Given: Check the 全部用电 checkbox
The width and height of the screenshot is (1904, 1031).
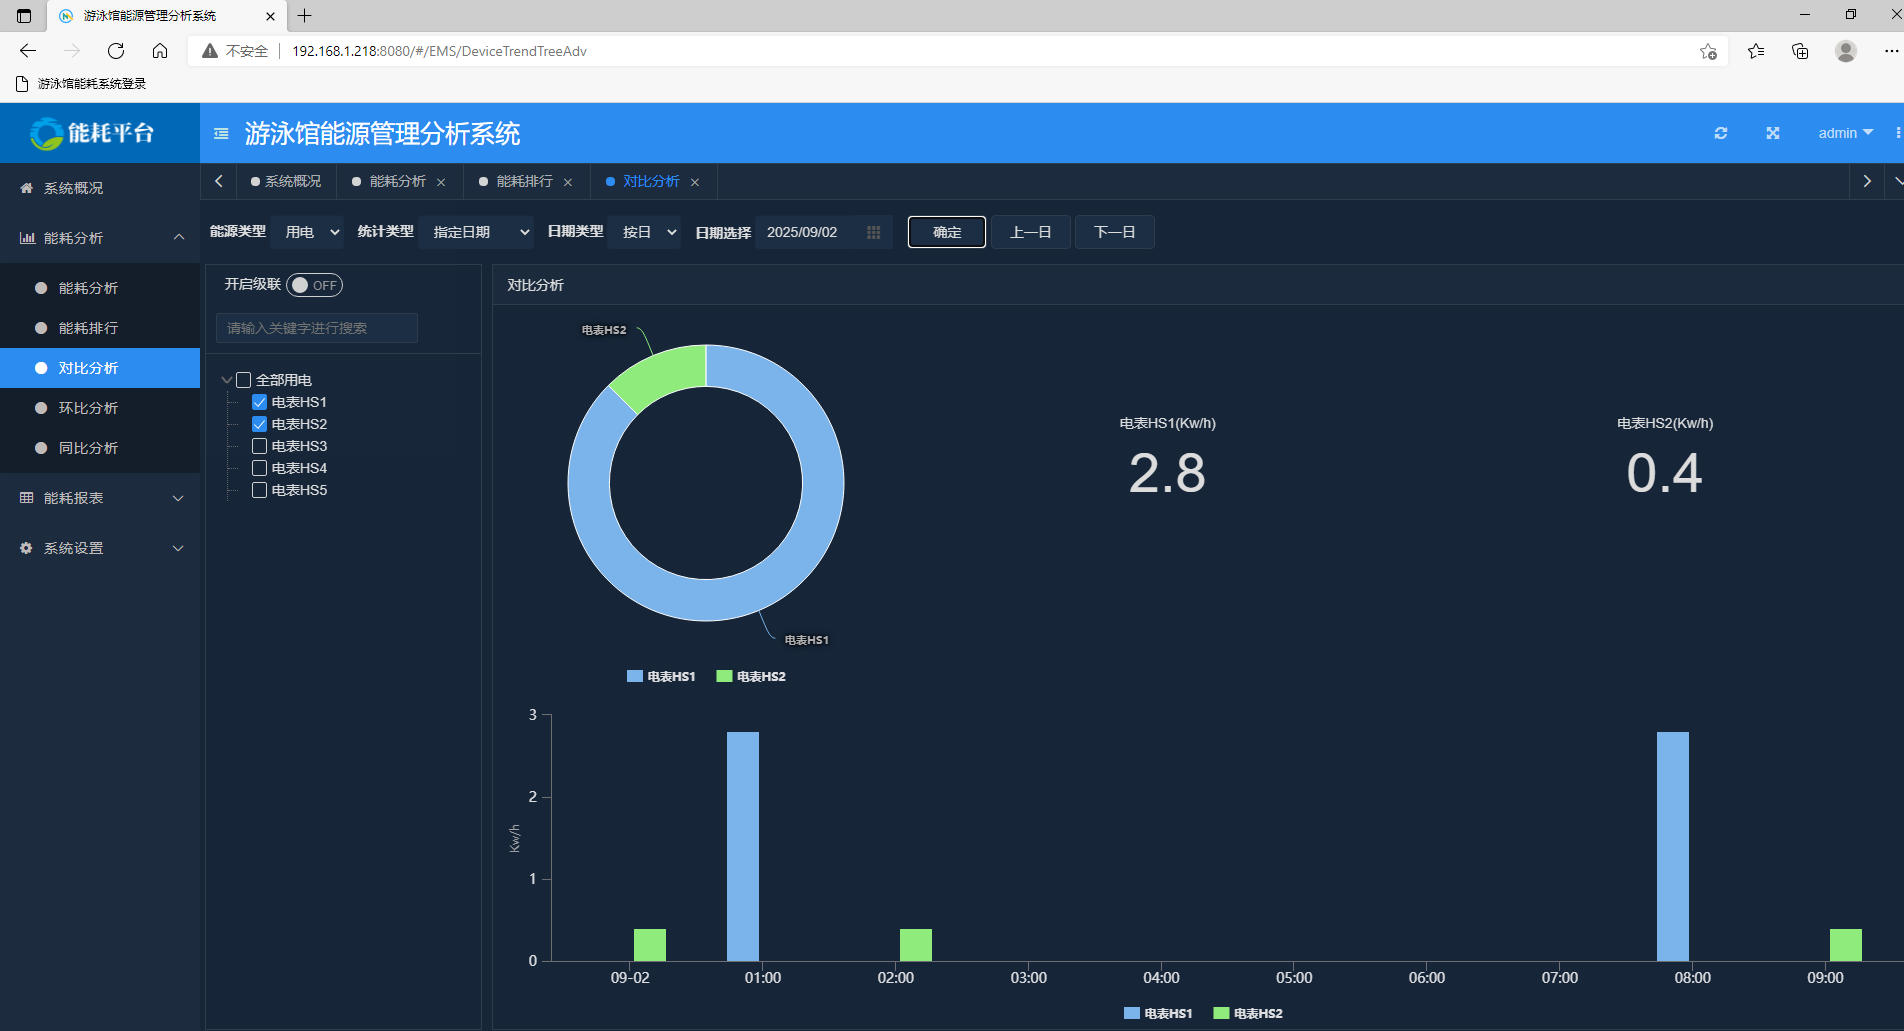Looking at the screenshot, I should coord(243,380).
